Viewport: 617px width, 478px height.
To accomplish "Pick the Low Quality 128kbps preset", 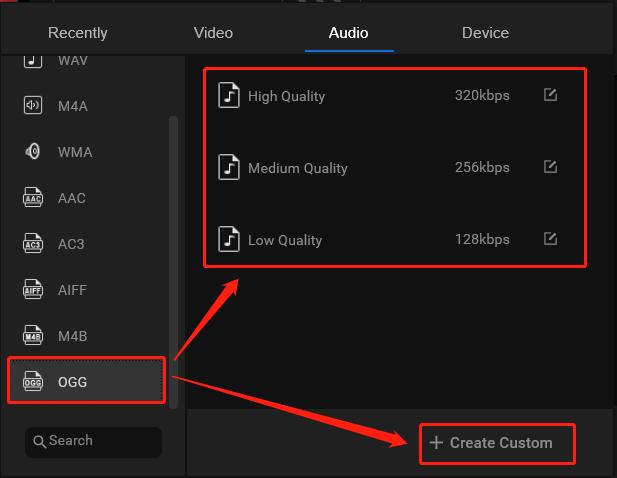I will pos(395,239).
